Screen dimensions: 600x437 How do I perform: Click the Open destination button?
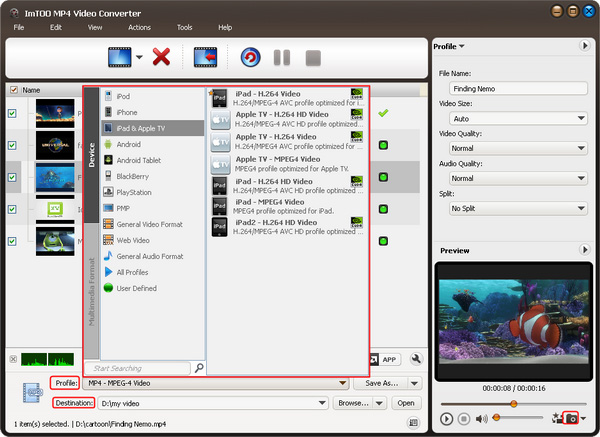tap(406, 403)
